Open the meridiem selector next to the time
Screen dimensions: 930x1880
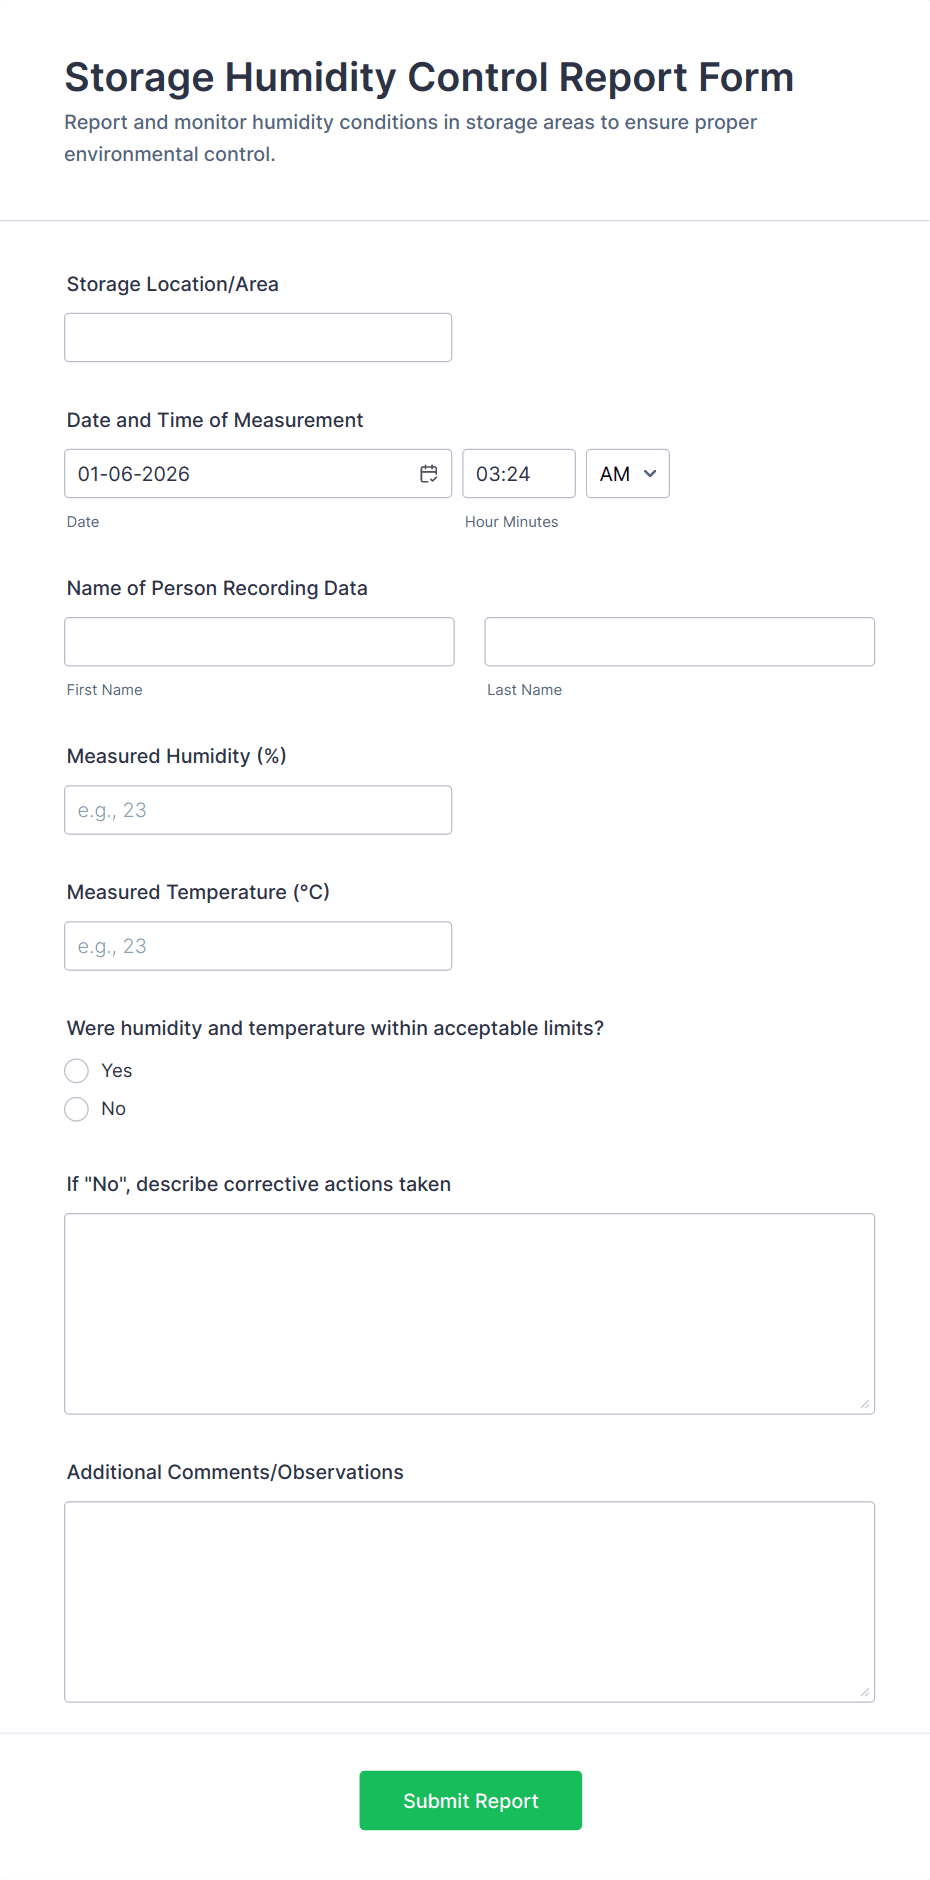point(627,473)
